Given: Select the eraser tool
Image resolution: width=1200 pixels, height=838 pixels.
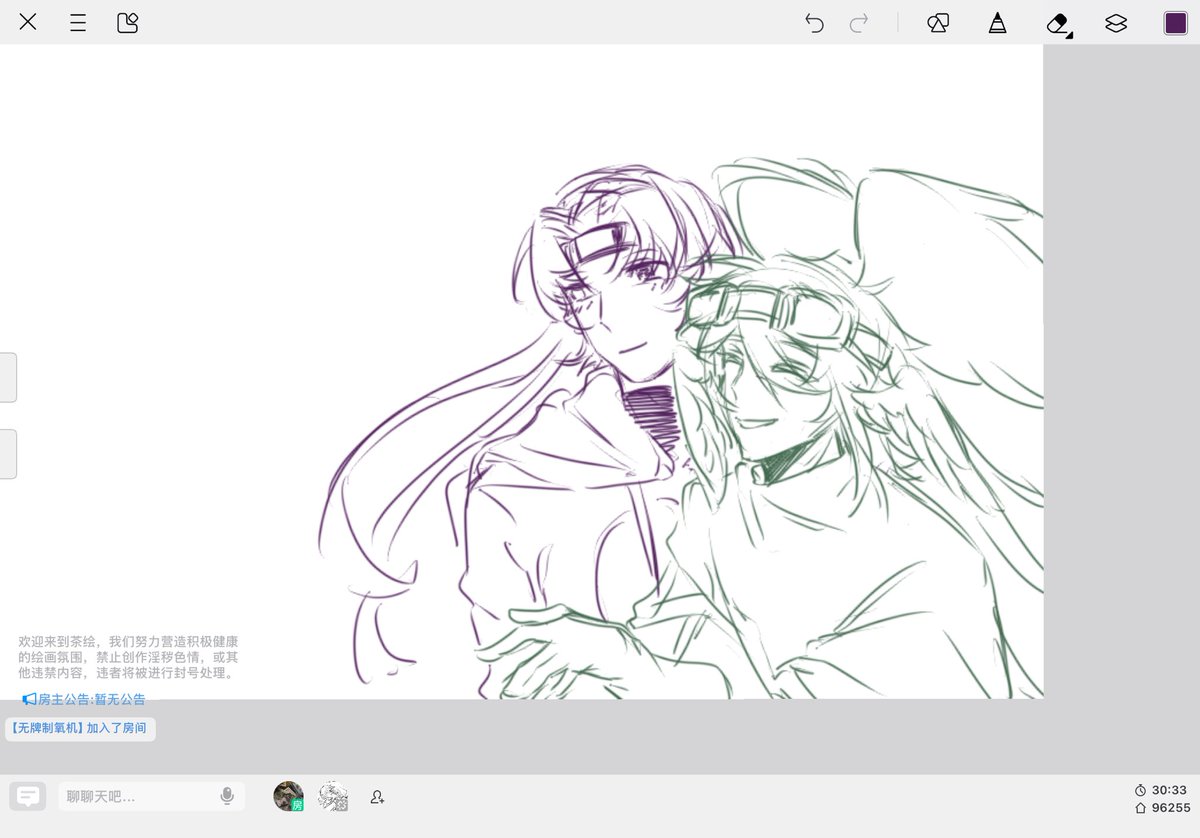Looking at the screenshot, I should click(x=1058, y=23).
